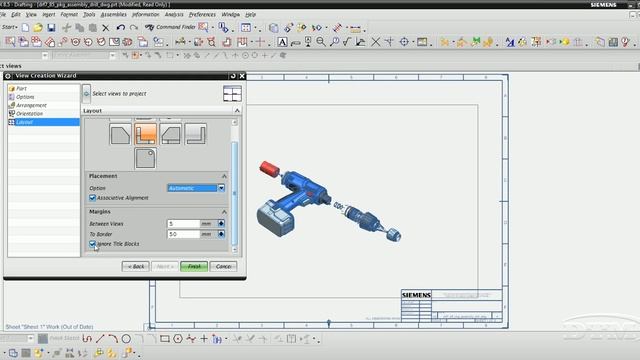
Task: Open the Tools menu
Action: coord(89,14)
